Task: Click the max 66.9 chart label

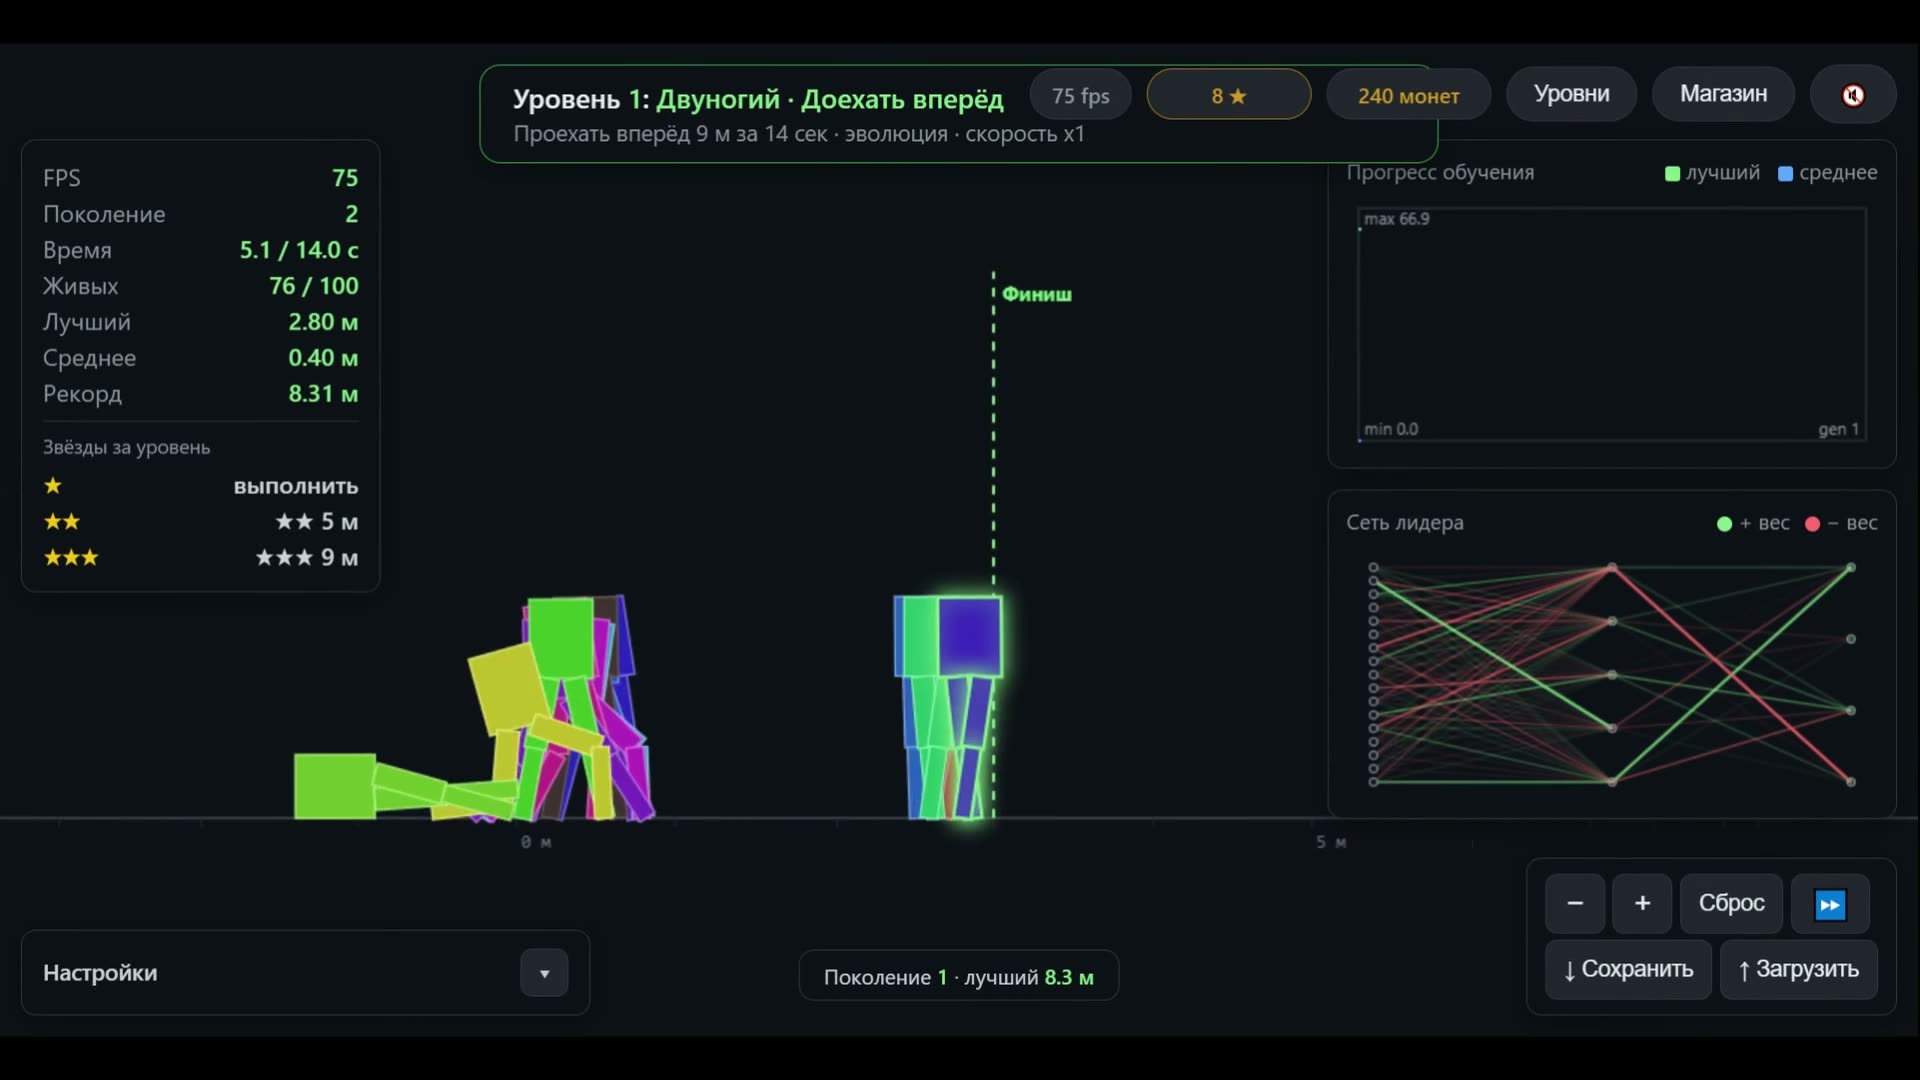Action: pos(1397,219)
